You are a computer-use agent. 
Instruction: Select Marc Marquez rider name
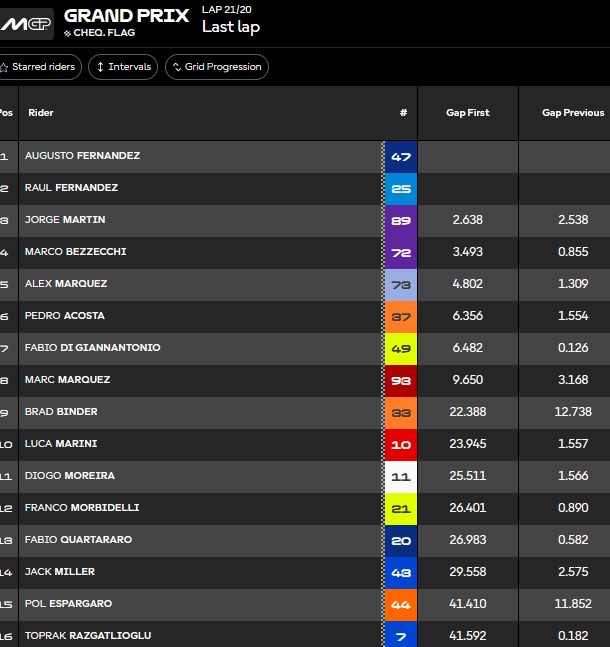click(67, 380)
